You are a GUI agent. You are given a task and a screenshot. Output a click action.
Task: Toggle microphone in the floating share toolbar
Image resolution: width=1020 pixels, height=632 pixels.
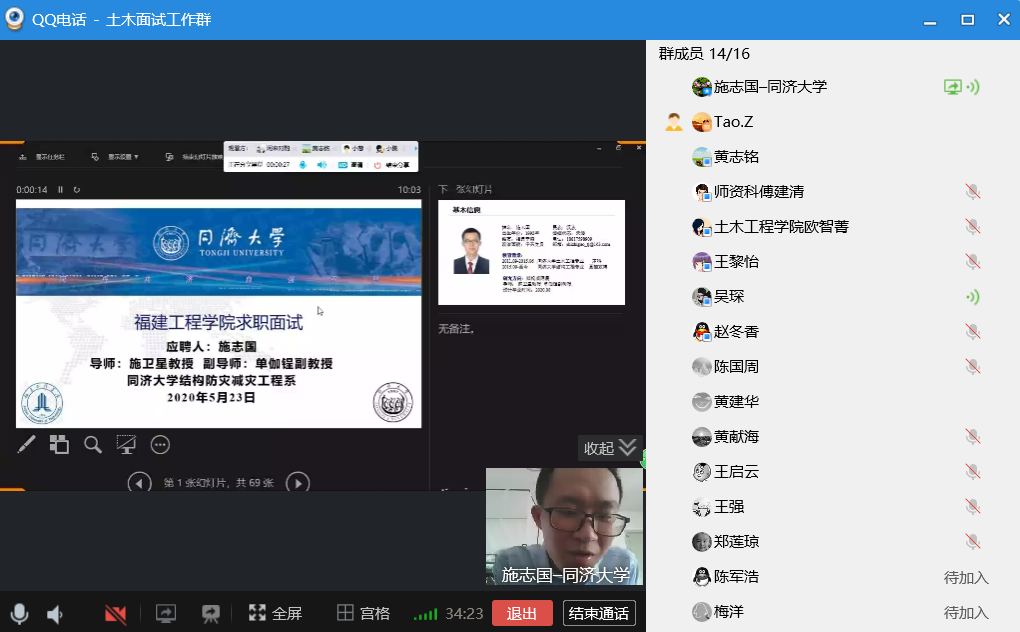[302, 165]
